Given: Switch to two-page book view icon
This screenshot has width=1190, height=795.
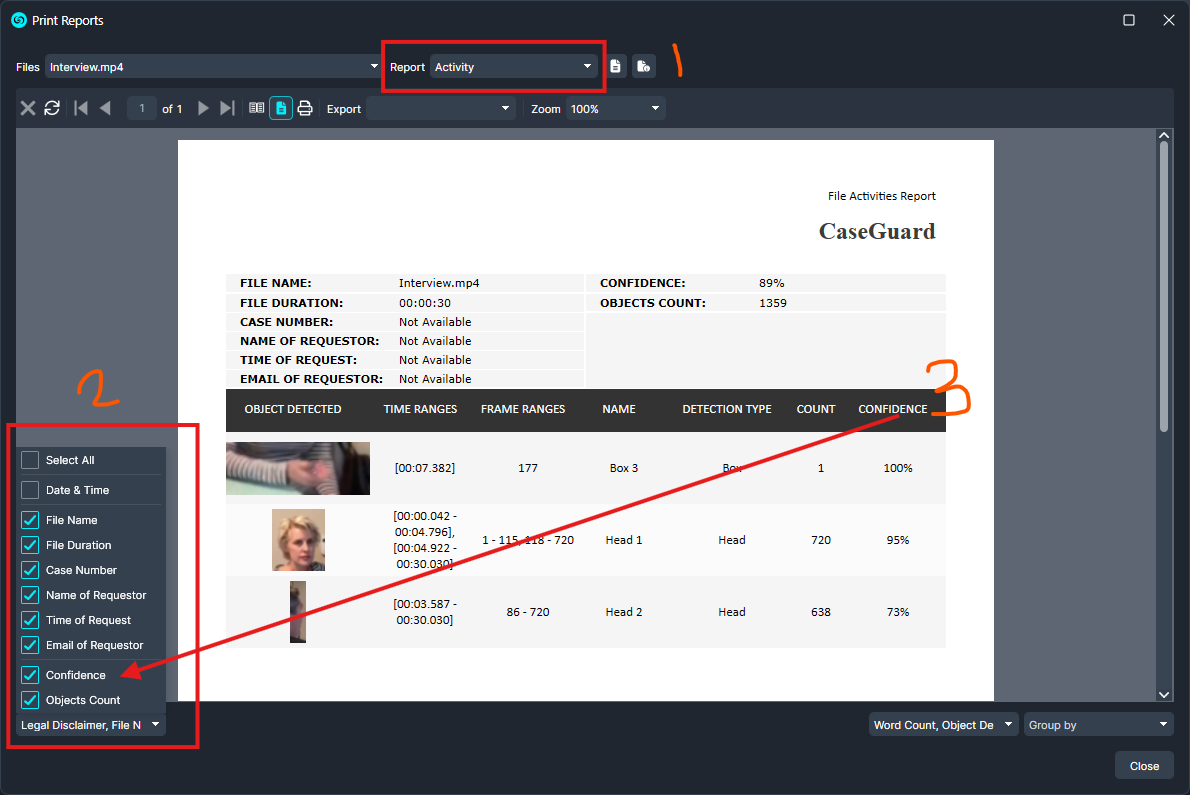Looking at the screenshot, I should [257, 108].
